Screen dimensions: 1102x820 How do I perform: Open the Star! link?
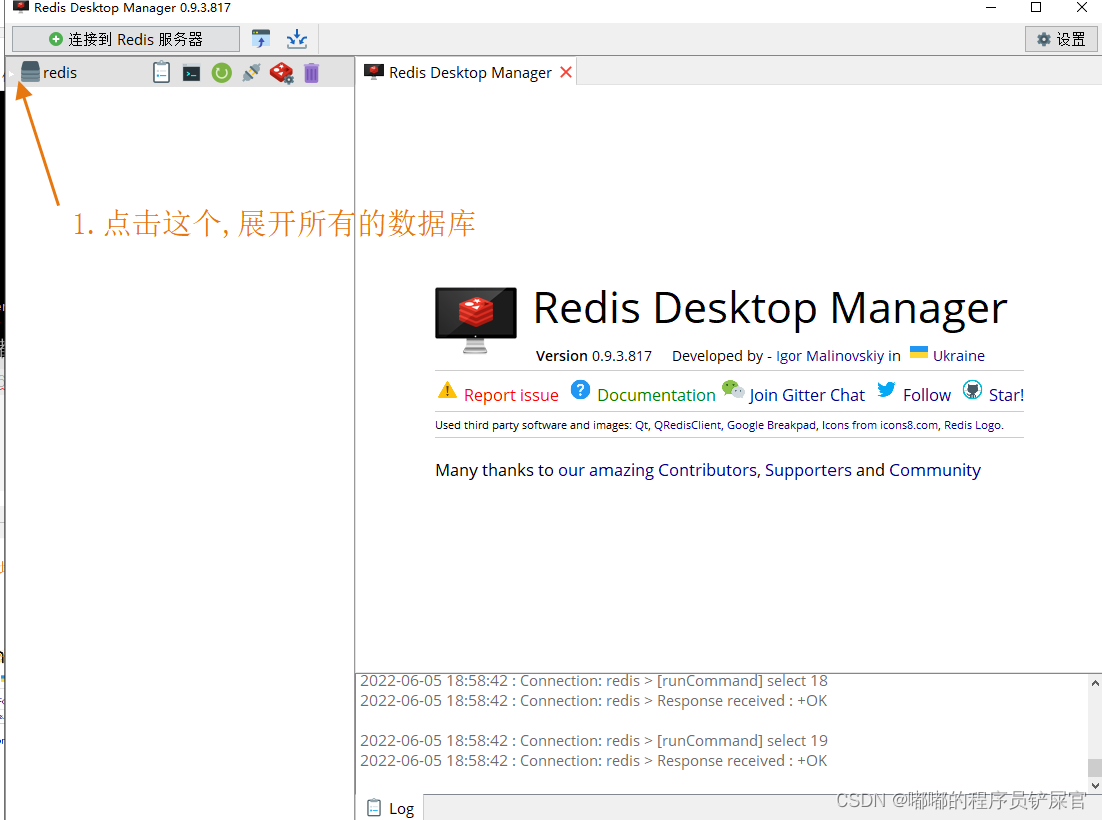[x=1006, y=395]
